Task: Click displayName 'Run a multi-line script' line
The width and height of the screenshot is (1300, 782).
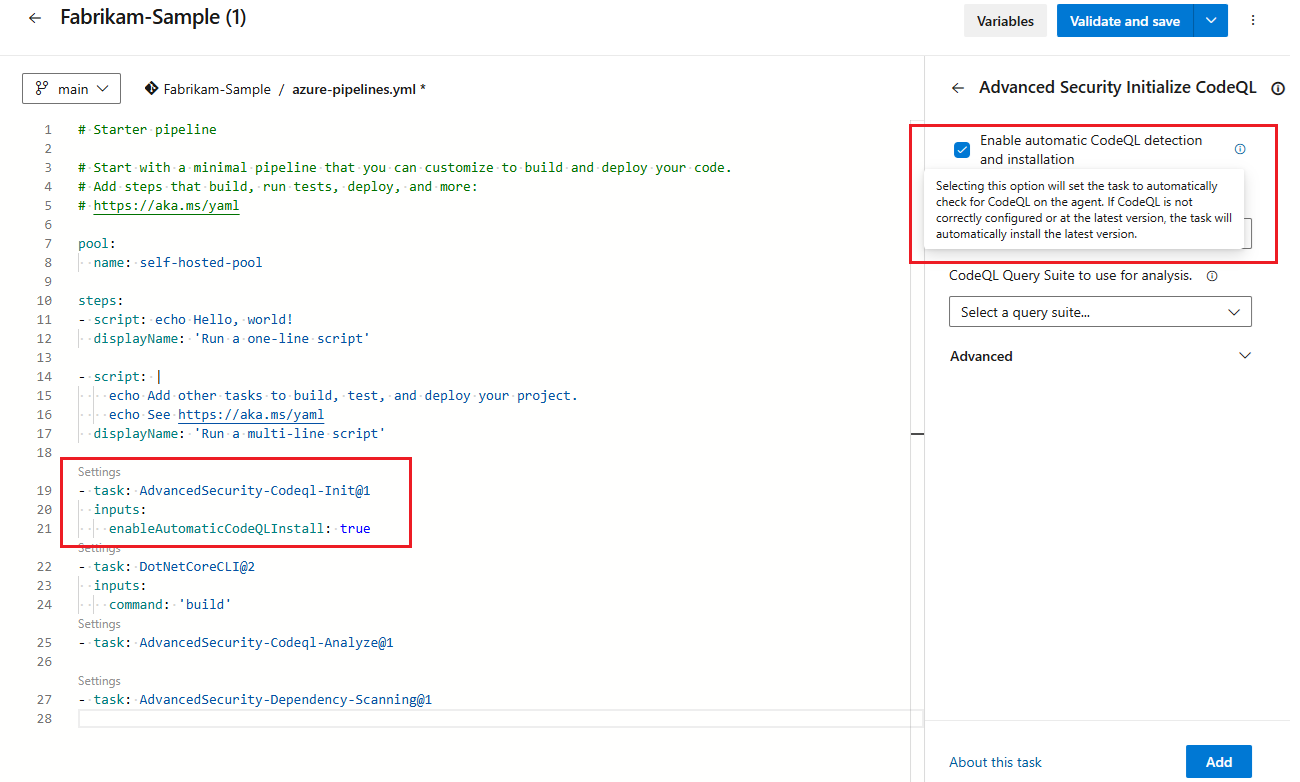Action: (239, 433)
